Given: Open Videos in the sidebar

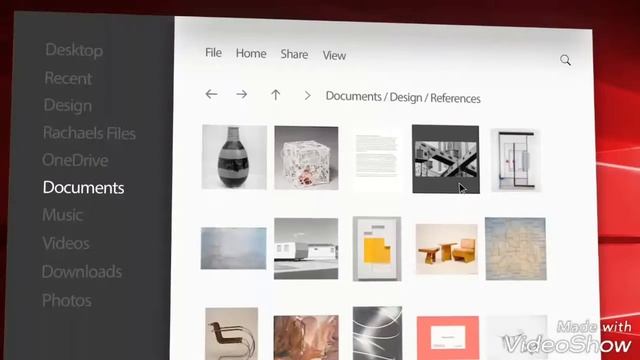Looking at the screenshot, I should pyautogui.click(x=66, y=243).
